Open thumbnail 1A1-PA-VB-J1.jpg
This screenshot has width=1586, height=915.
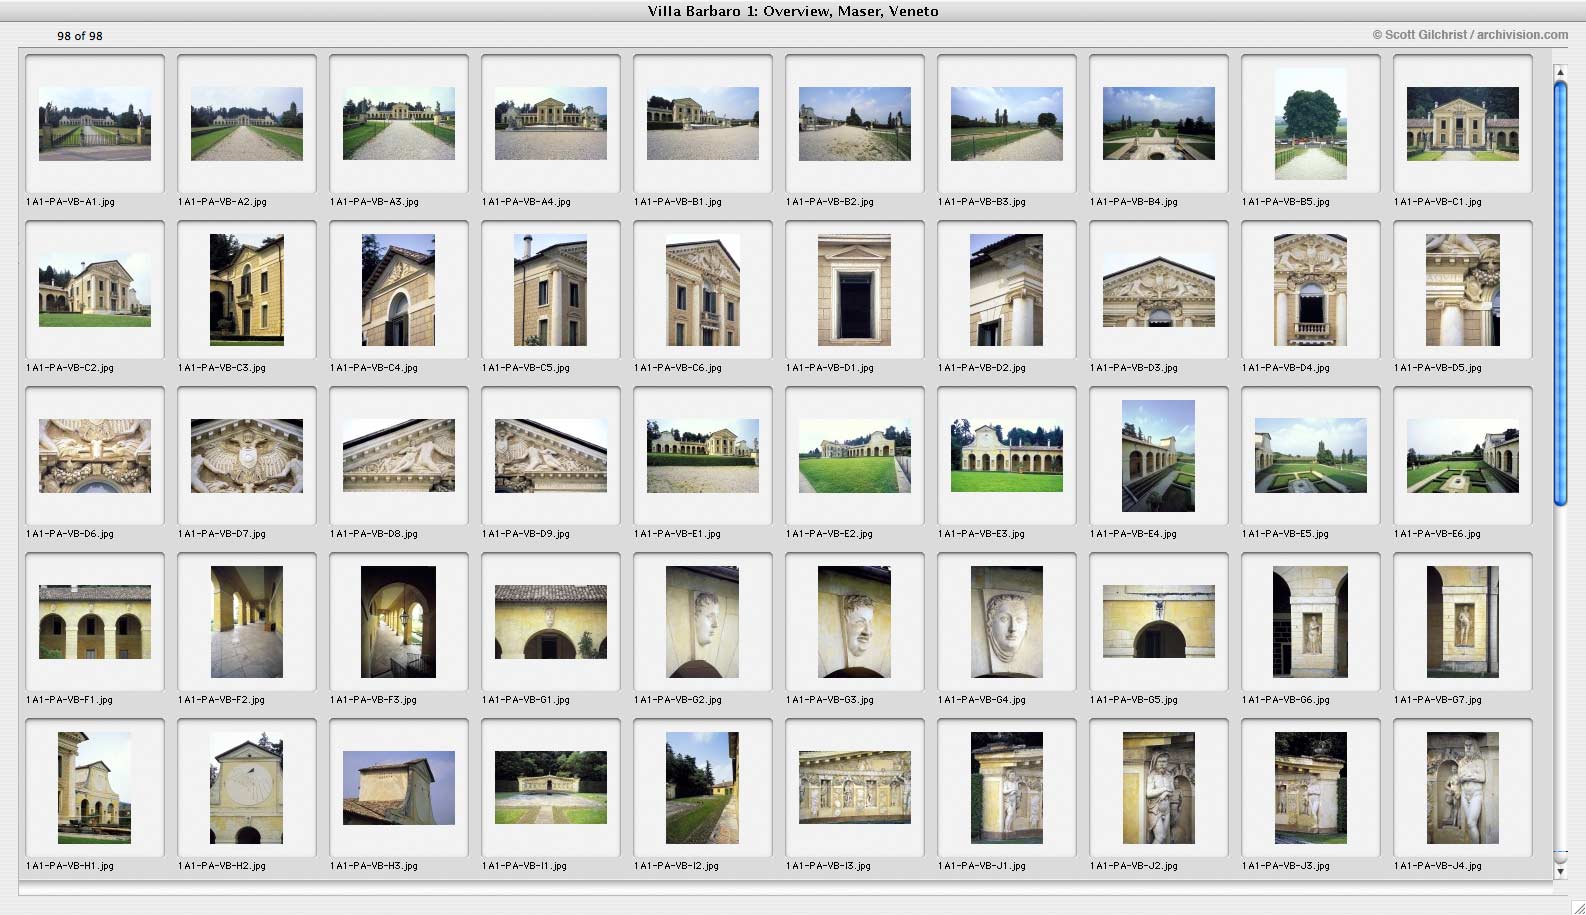pos(1007,788)
